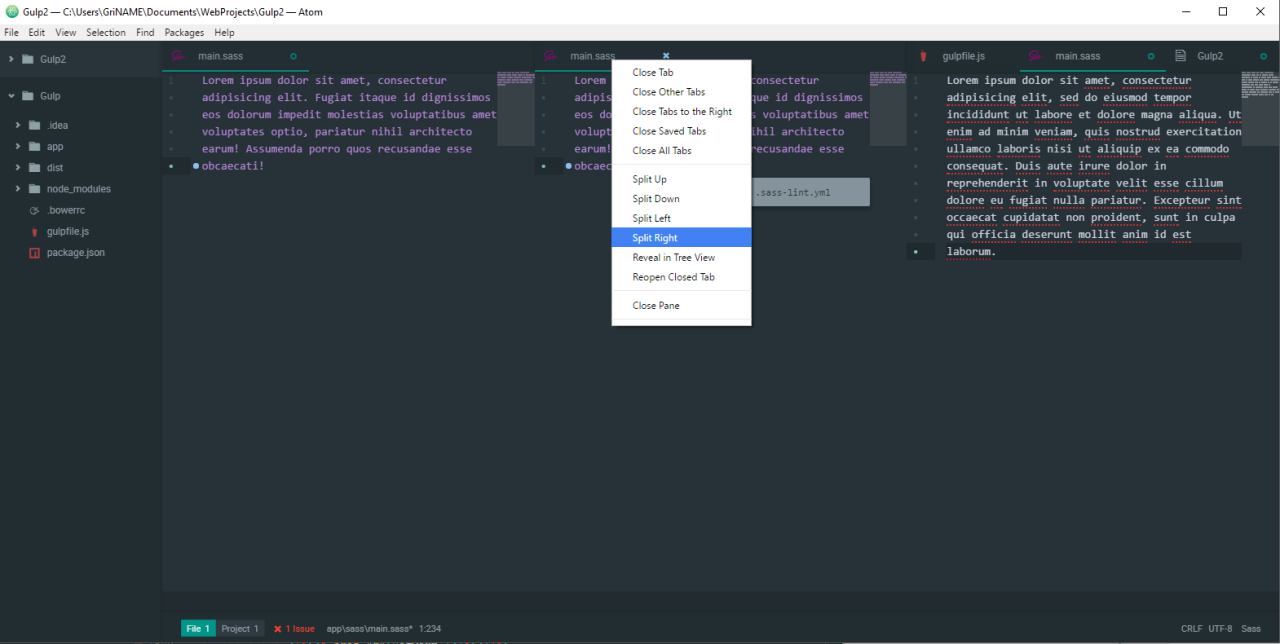Click the modified dot on the leftmost main.sass tab
Viewport: 1280px width, 644px height.
(293, 56)
